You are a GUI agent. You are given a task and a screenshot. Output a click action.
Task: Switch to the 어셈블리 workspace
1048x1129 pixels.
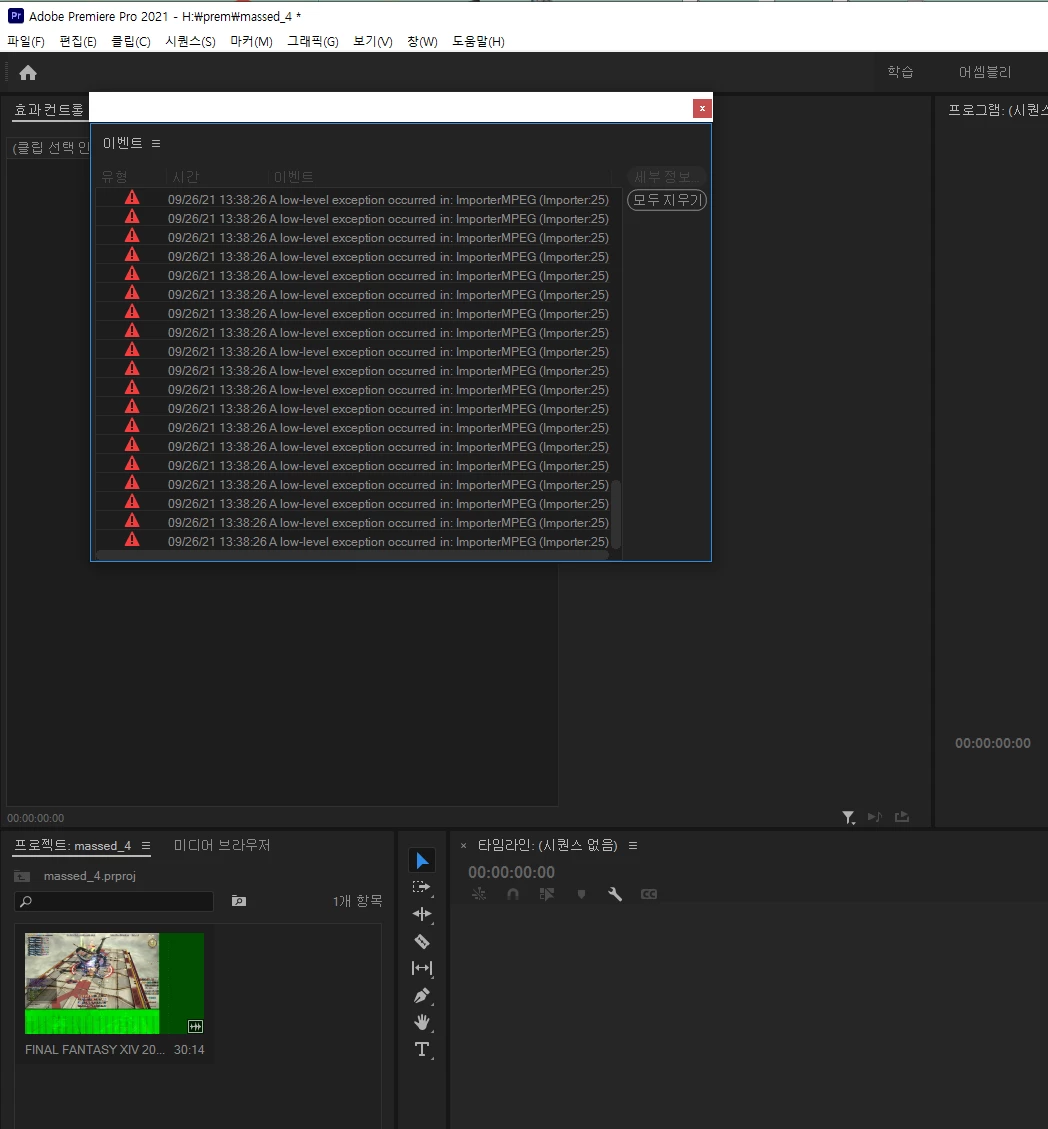(x=985, y=72)
